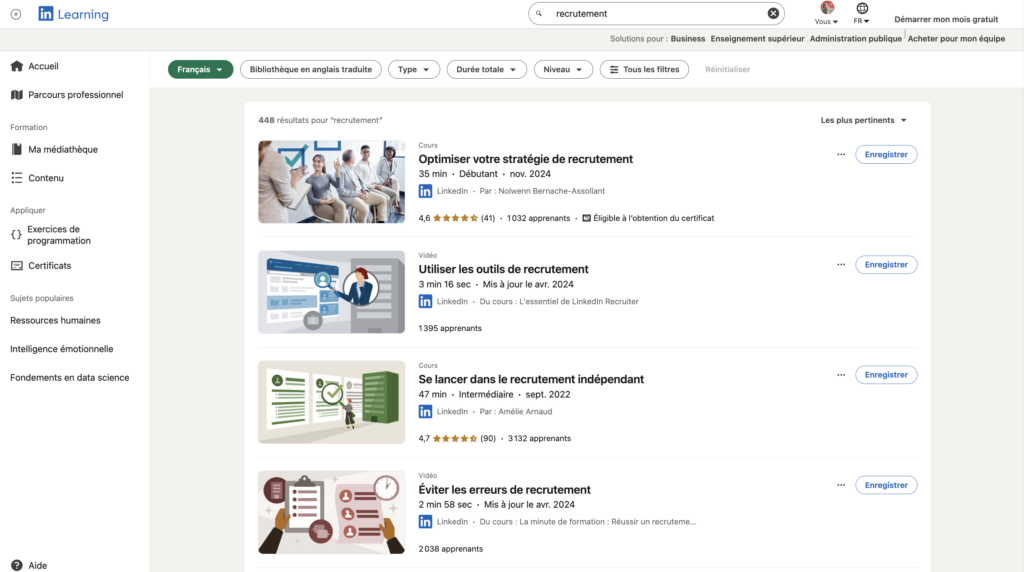The height and width of the screenshot is (572, 1024).
Task: Click the search magnifier icon
Action: 539,13
